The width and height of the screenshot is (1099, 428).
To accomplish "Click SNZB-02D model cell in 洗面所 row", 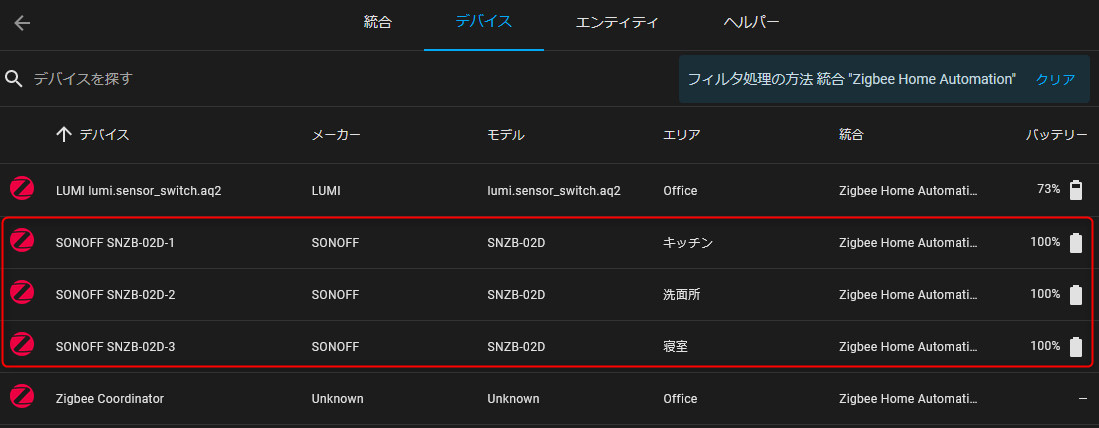I will [x=517, y=294].
